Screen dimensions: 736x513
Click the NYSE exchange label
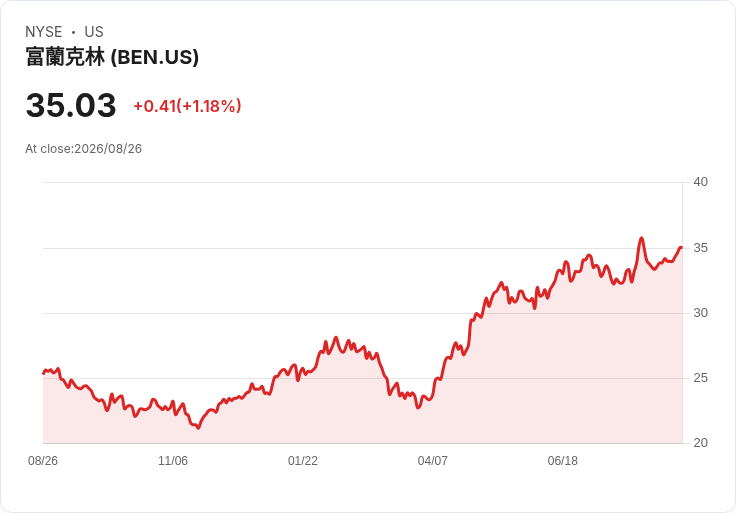tap(44, 32)
